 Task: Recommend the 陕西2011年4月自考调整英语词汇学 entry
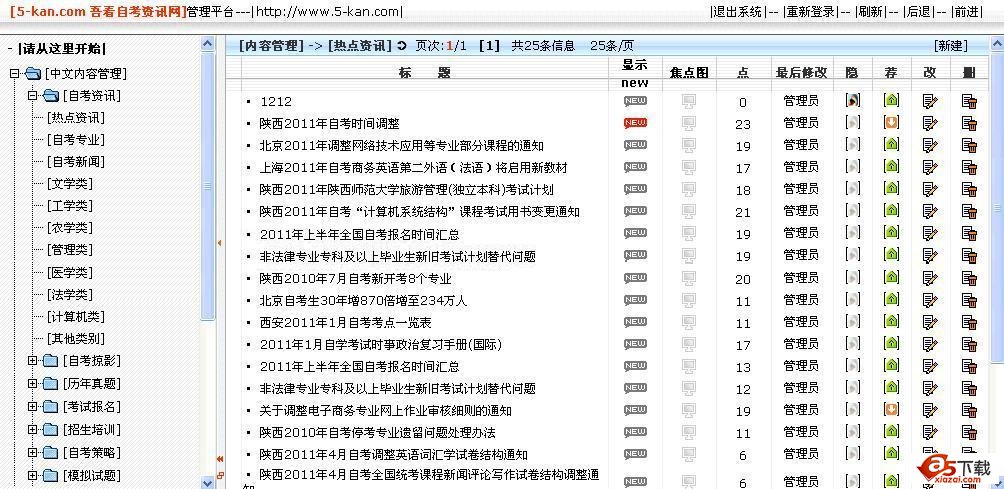(891, 453)
